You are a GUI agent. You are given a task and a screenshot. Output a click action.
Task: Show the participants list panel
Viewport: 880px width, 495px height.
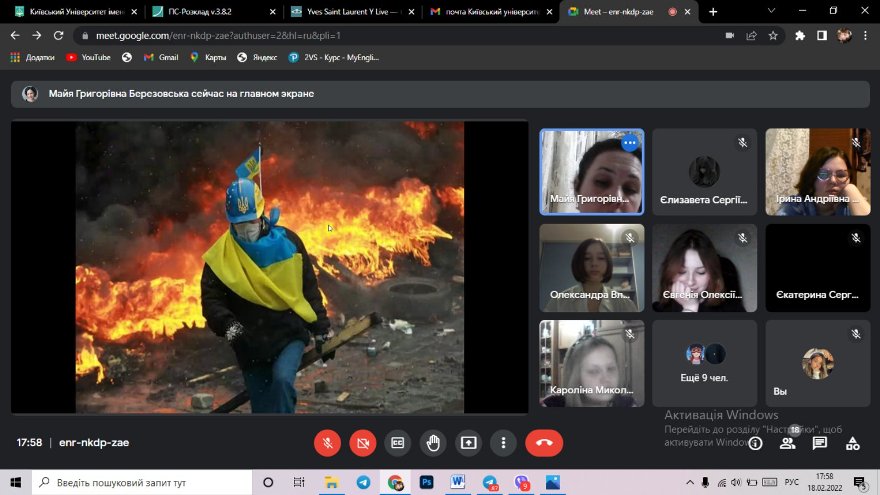point(787,443)
